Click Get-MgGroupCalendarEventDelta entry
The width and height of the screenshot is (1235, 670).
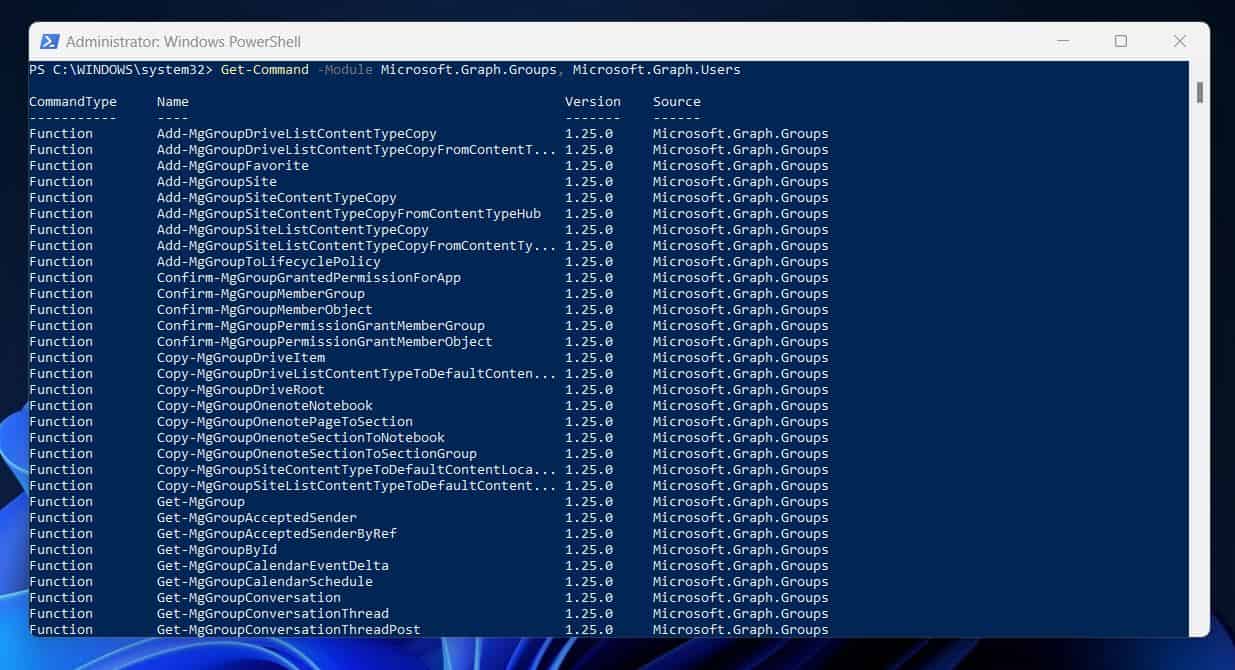pos(273,566)
